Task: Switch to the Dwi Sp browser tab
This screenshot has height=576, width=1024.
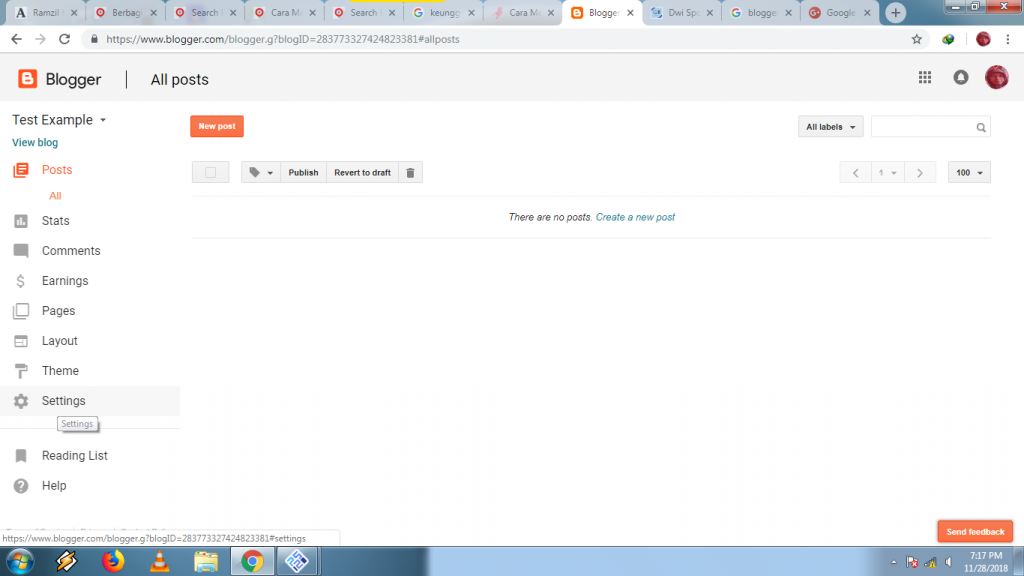Action: coord(682,12)
